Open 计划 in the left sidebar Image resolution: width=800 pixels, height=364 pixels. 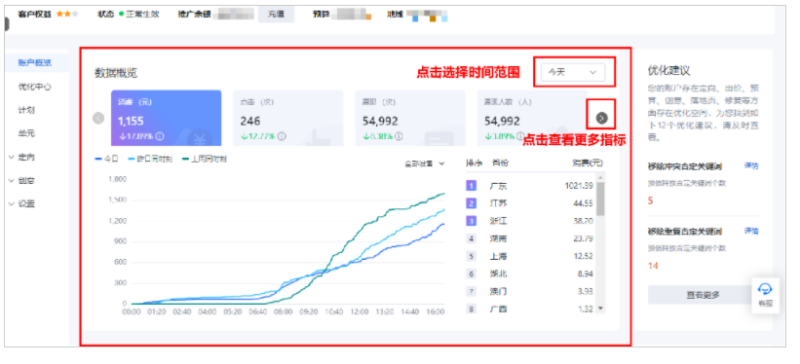click(x=27, y=110)
